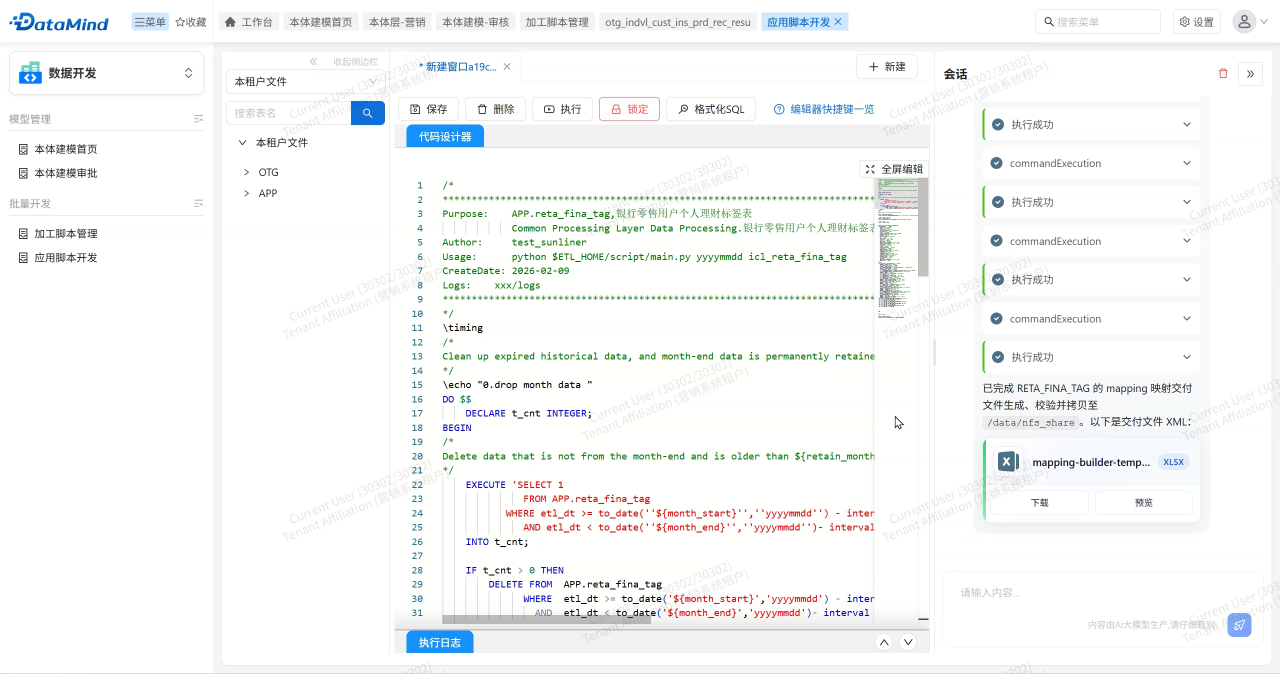Collapse the 会话 panel with double-arrow icon
Viewport: 1280px width, 674px height.
click(1250, 73)
